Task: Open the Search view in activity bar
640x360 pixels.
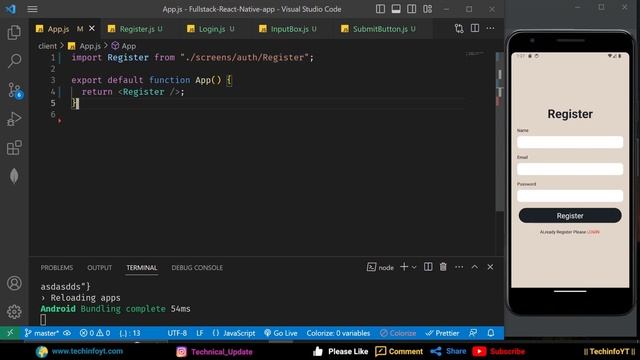Action: tap(14, 61)
